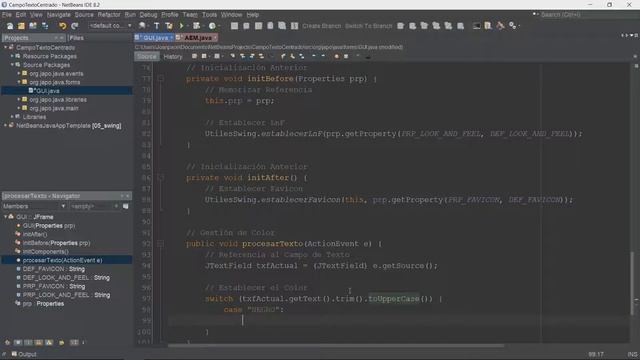Open the Navigate menu

point(58,15)
